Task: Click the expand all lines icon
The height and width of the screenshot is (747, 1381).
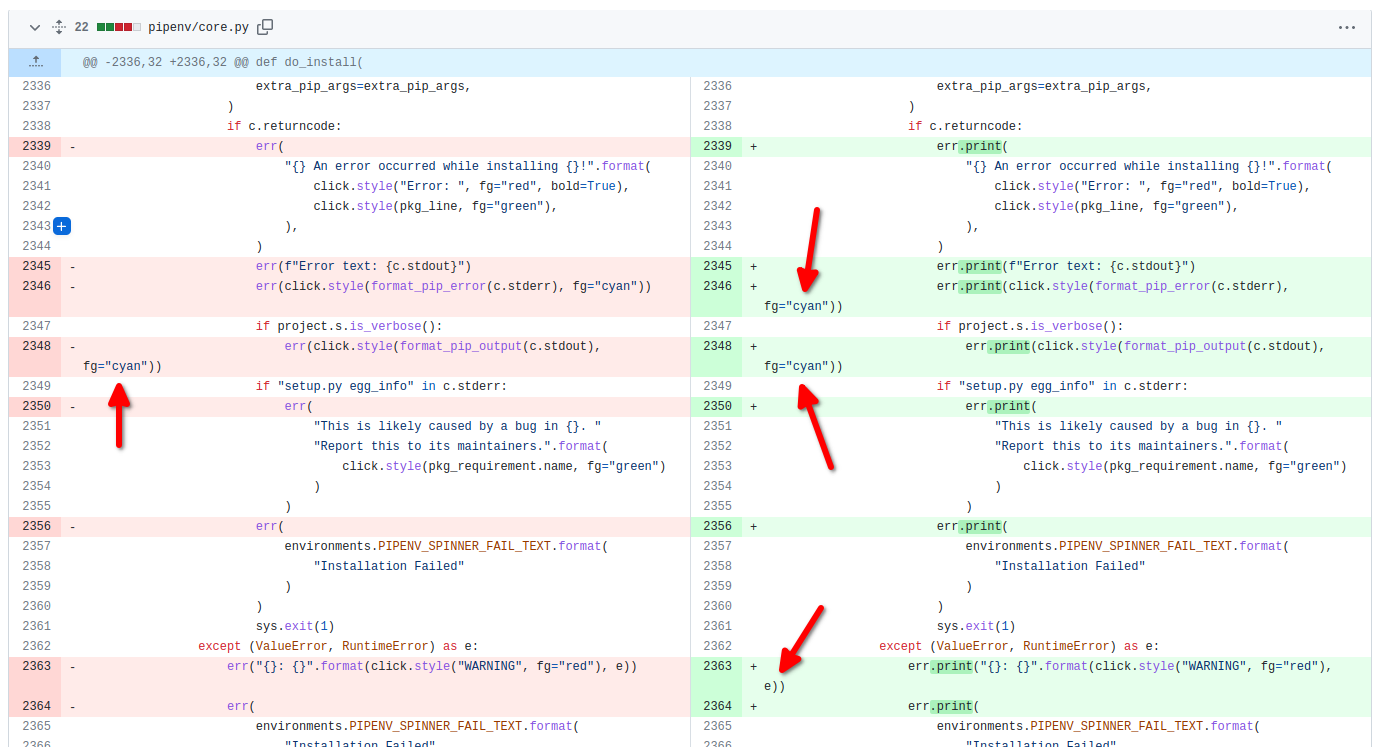Action: click(58, 28)
